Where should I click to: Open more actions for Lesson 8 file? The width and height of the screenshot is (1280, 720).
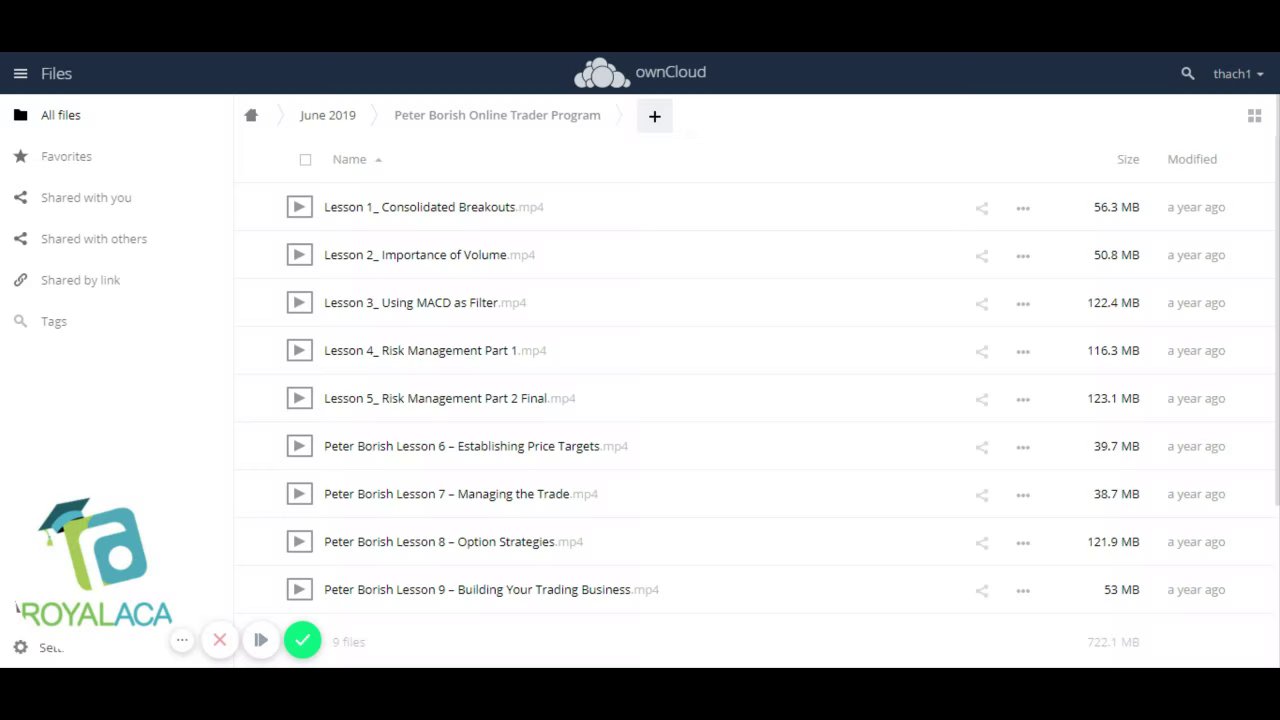click(x=1023, y=542)
